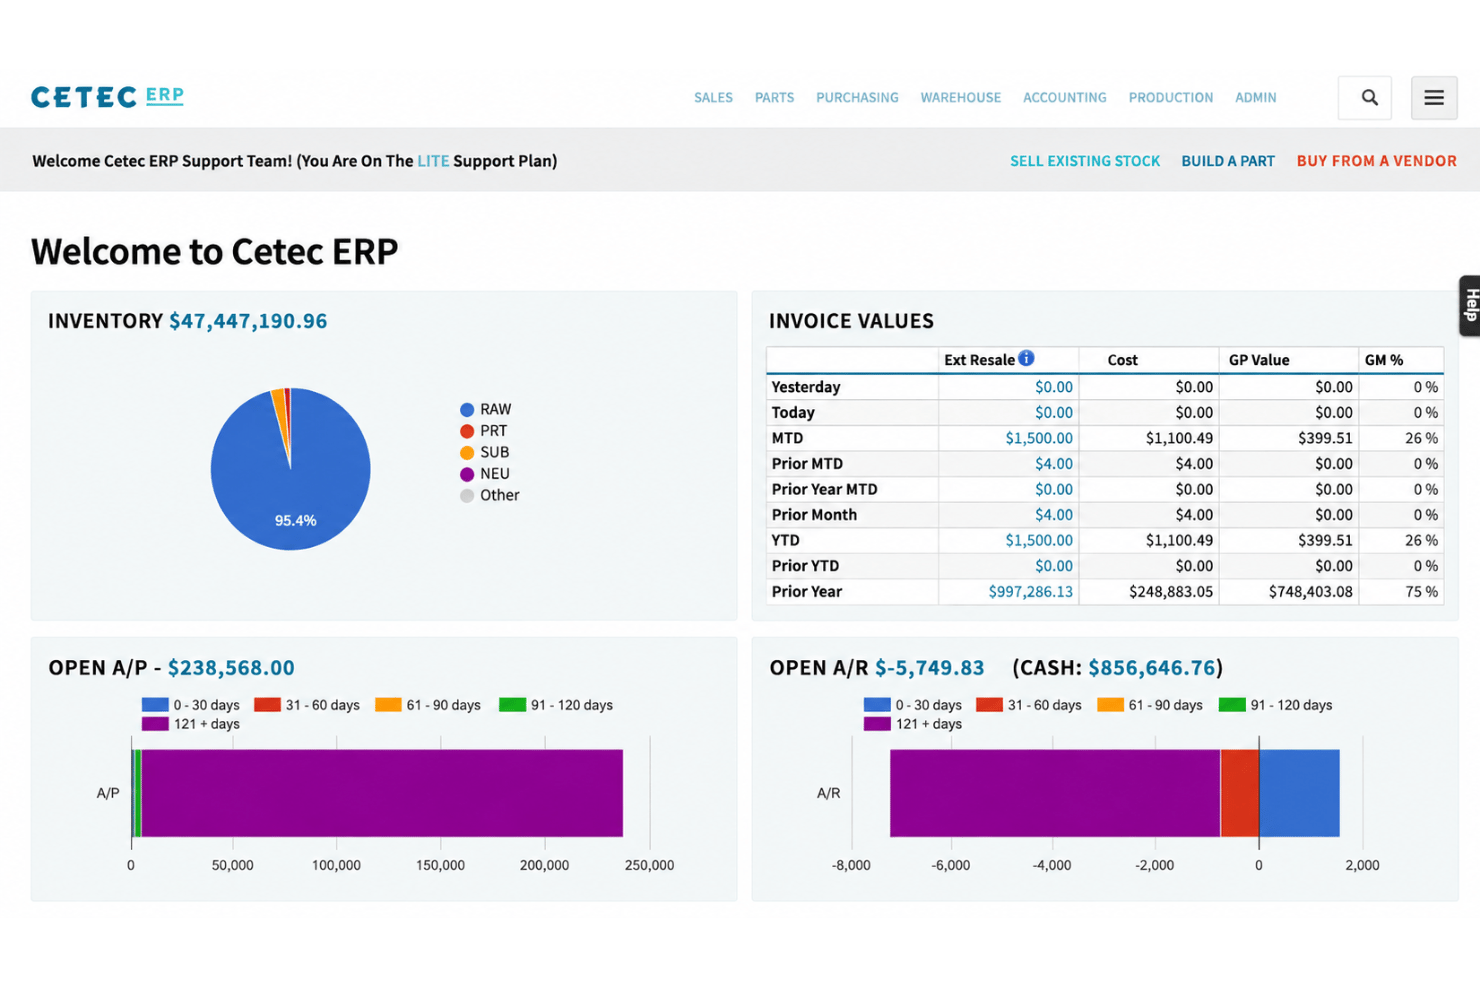Click the LITE support plan link
This screenshot has width=1480, height=987.
point(433,161)
